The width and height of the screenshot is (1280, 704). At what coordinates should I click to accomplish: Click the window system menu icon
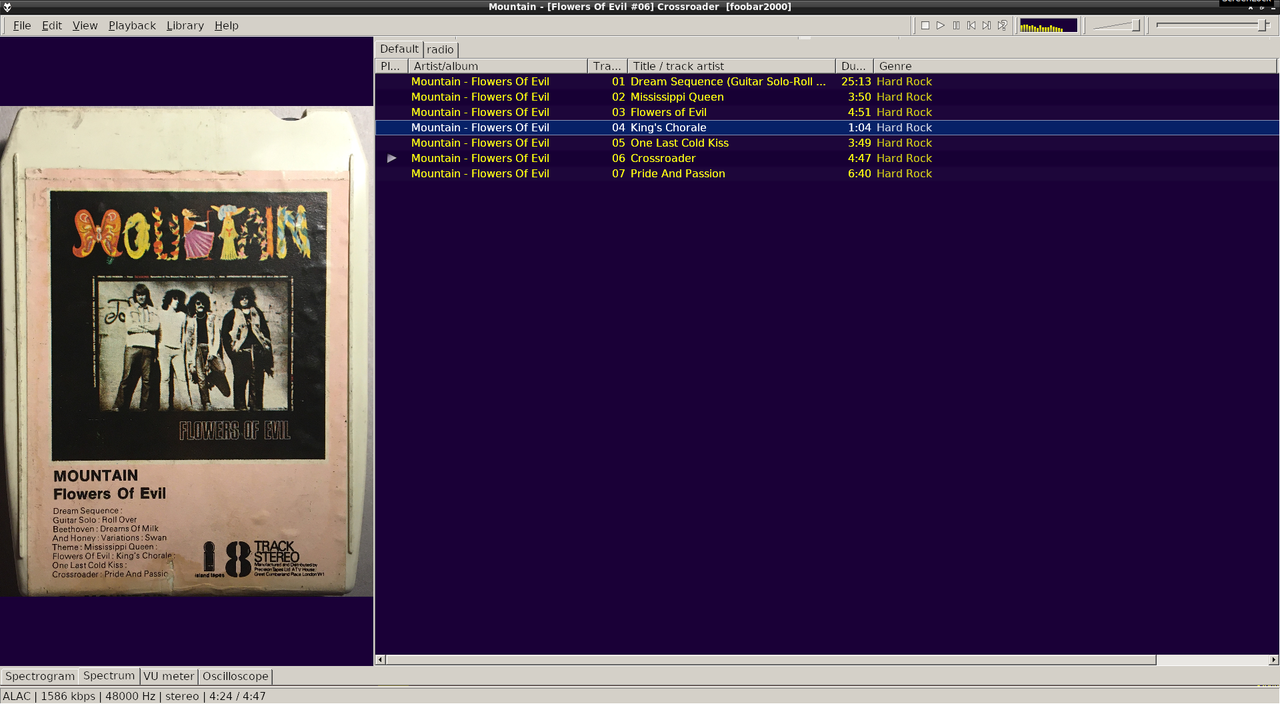(x=7, y=7)
